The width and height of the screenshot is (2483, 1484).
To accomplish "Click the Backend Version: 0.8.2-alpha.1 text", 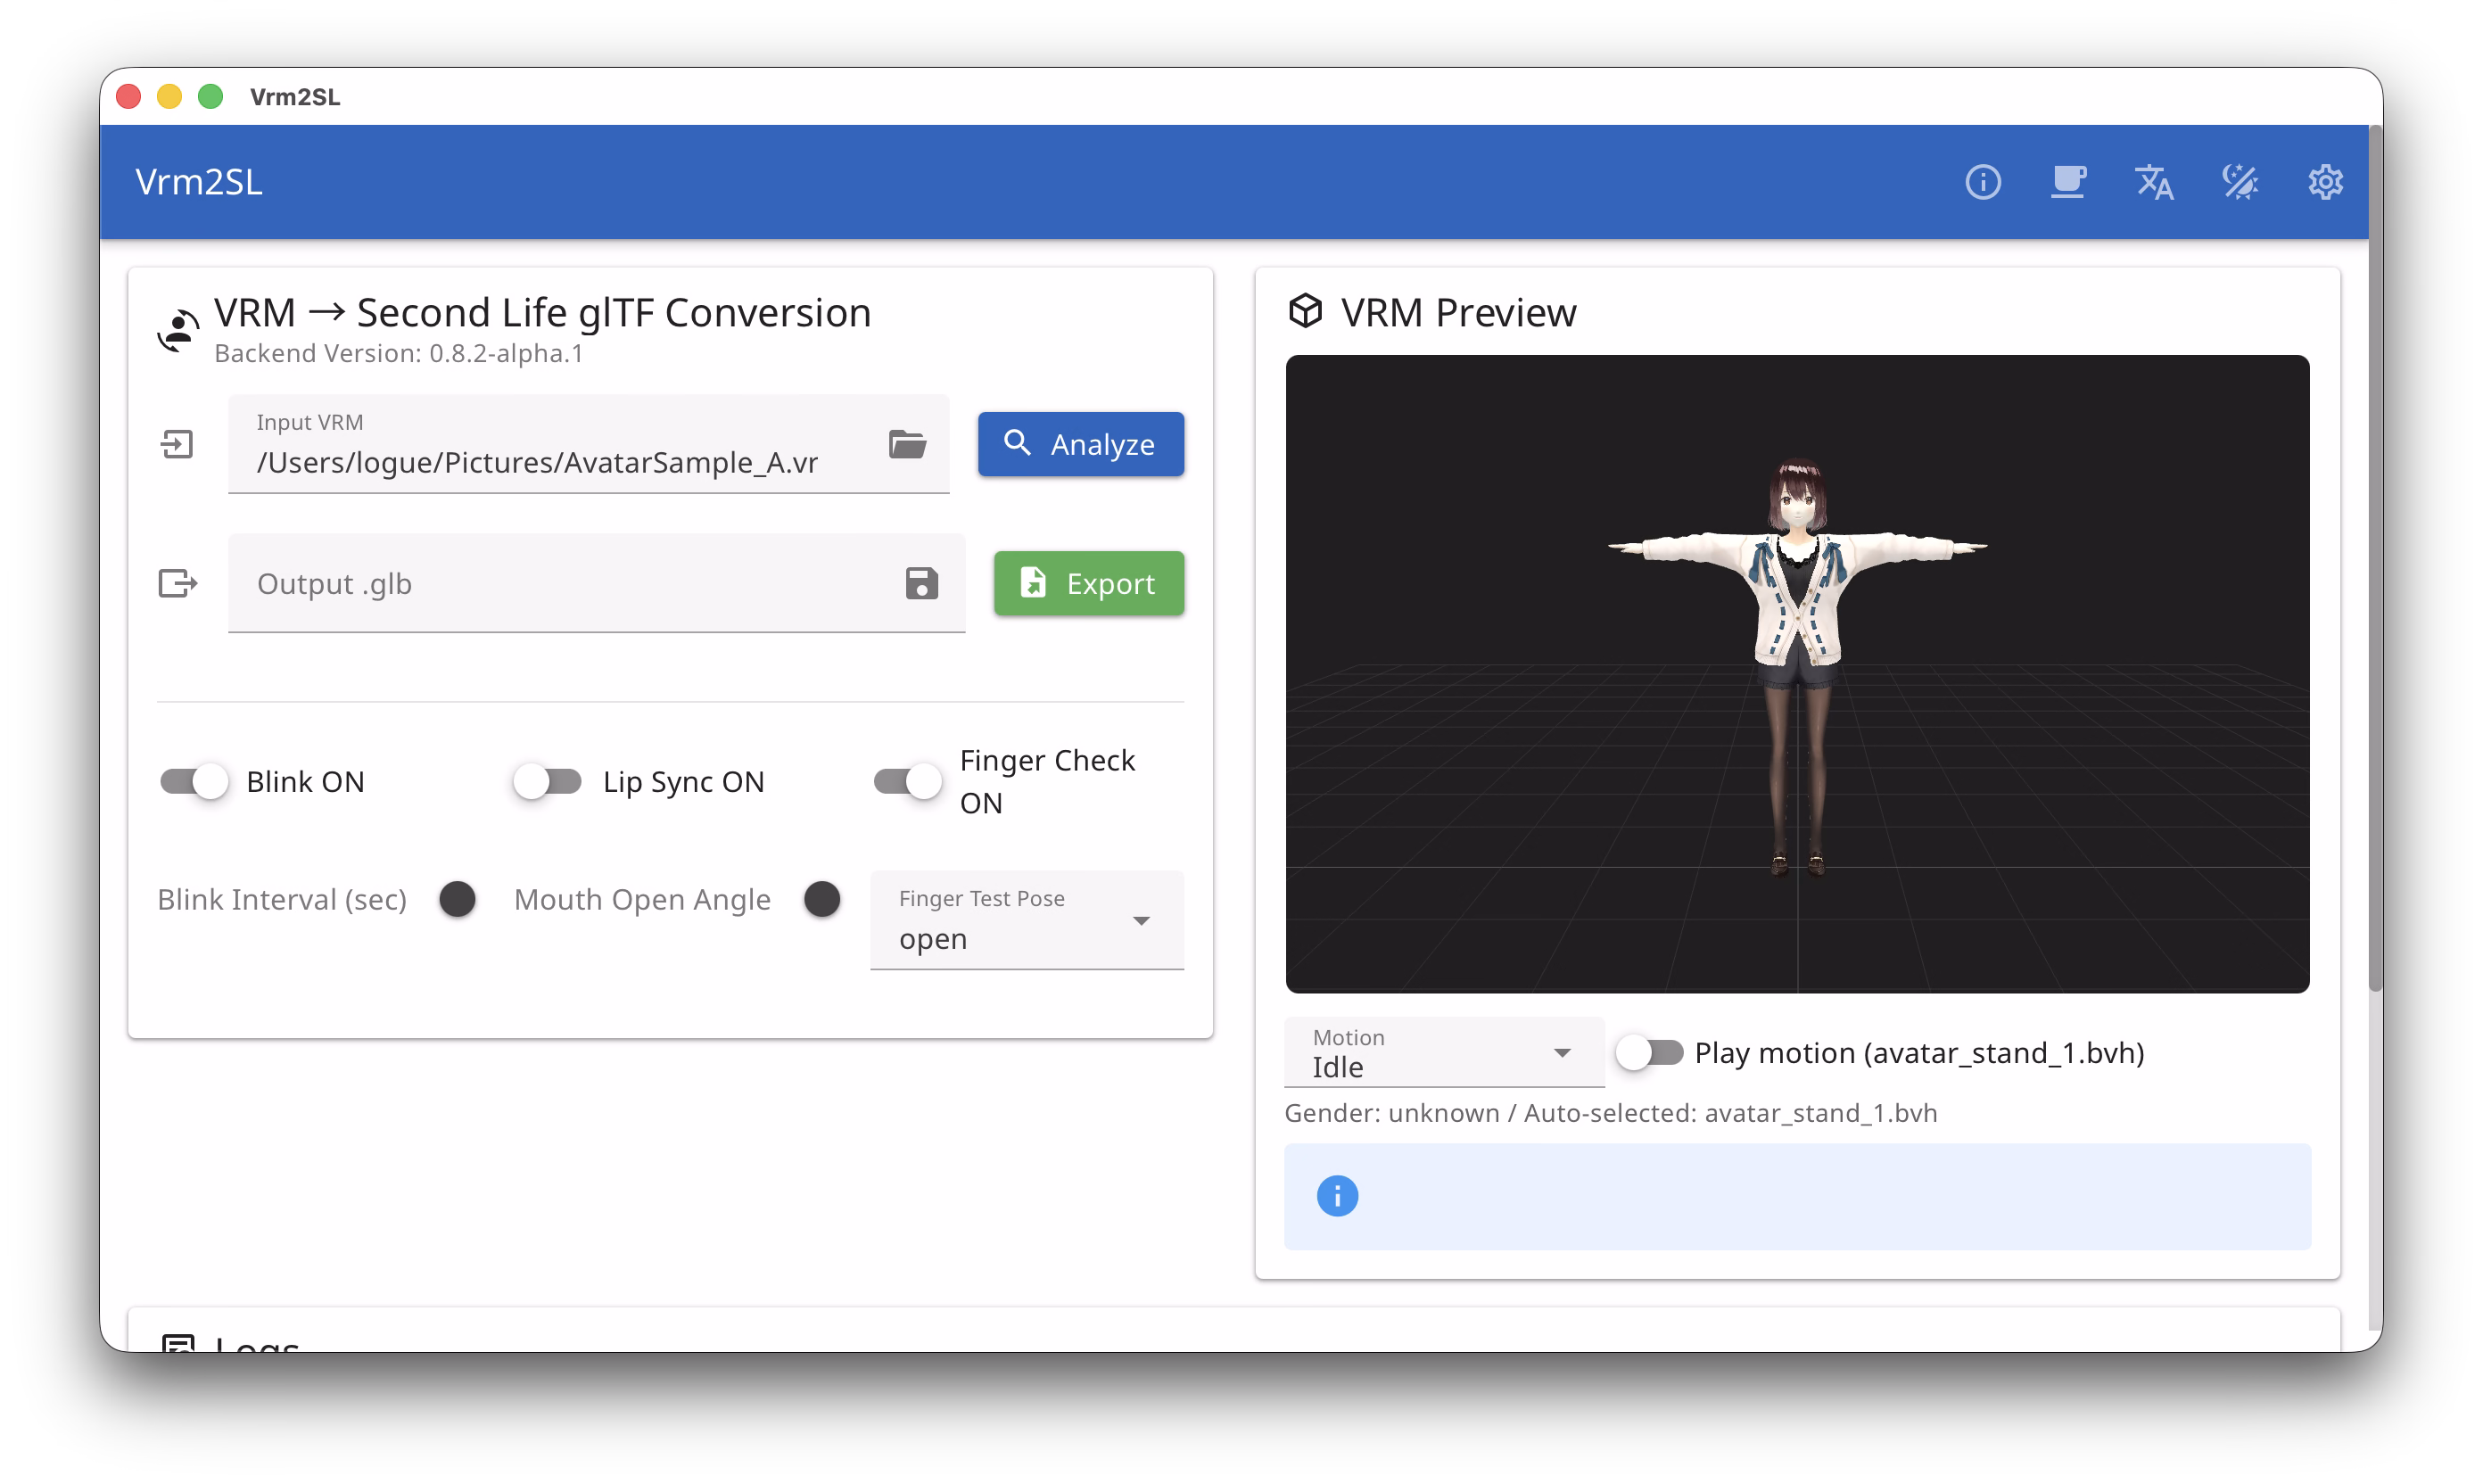I will pos(398,353).
